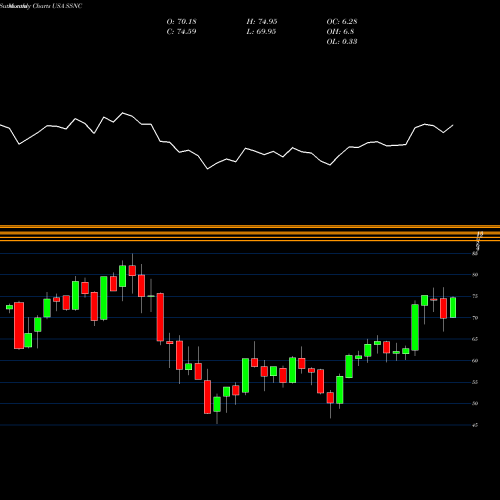Click the 85 price axis label
Screen dimensions: 500x500
point(475,253)
